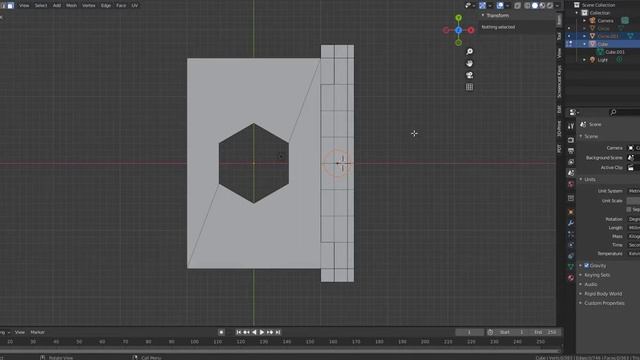Screen dimensions: 640x360
Task: Click the blue Z axis on navigation gizmo
Action: tap(458, 30)
